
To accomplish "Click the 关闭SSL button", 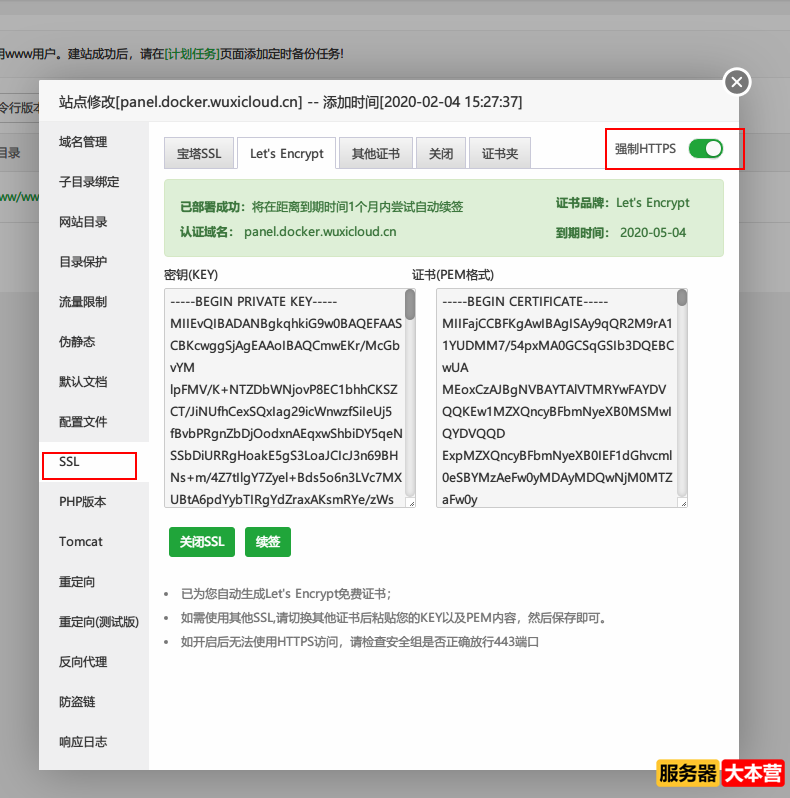I will coord(202,542).
